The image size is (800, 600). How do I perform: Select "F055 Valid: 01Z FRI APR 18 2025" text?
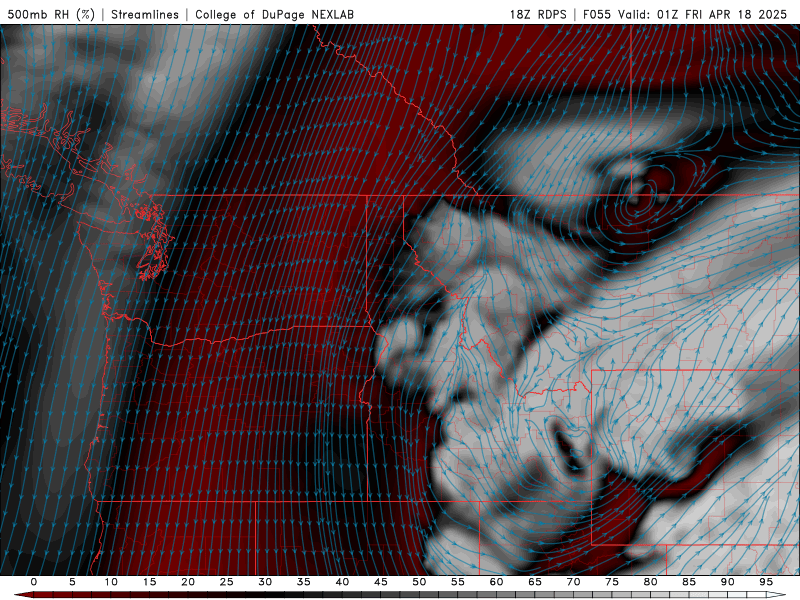pyautogui.click(x=685, y=14)
